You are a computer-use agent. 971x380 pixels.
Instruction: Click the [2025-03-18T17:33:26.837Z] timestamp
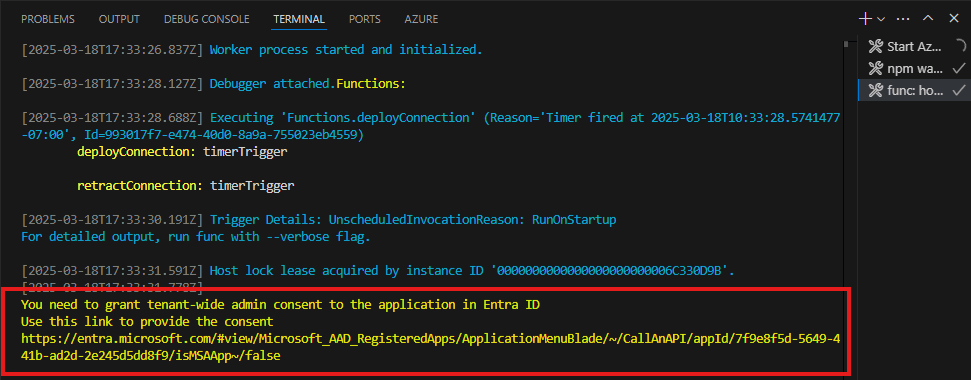click(x=112, y=50)
